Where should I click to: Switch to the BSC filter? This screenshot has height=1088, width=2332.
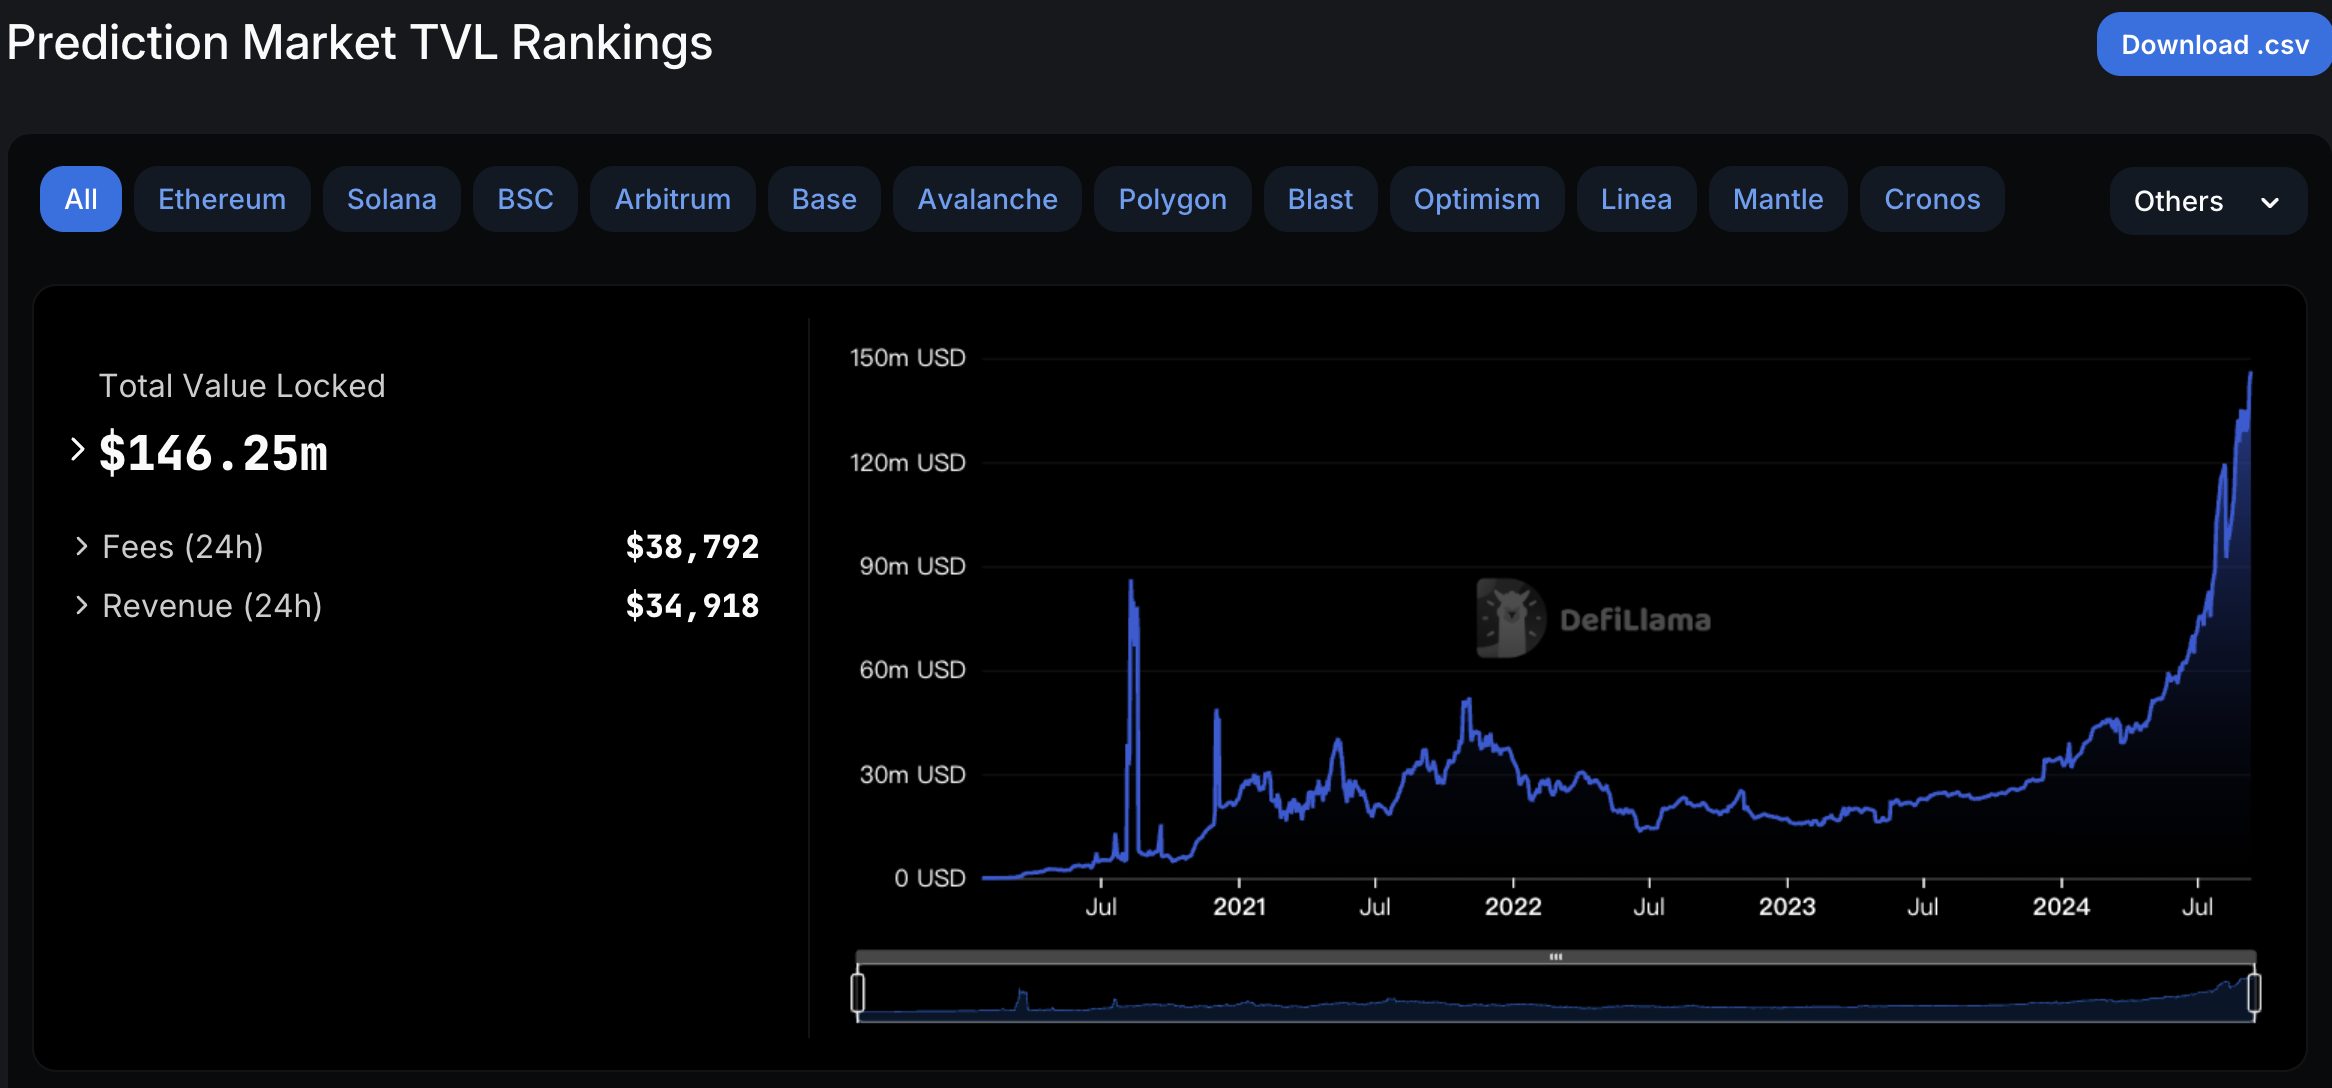(x=525, y=199)
